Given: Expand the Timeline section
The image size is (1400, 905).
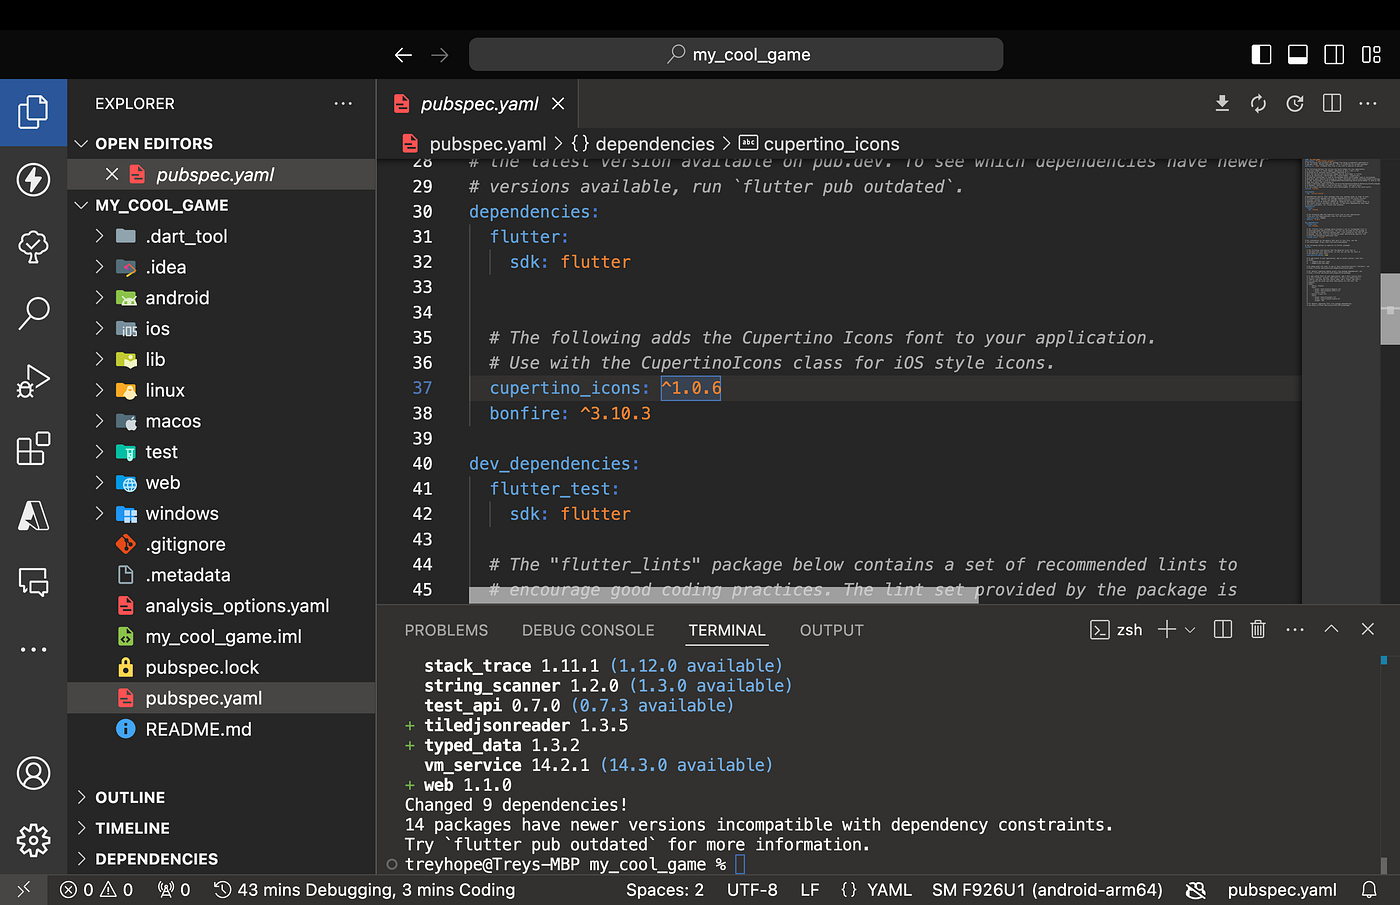Looking at the screenshot, I should click(x=82, y=828).
